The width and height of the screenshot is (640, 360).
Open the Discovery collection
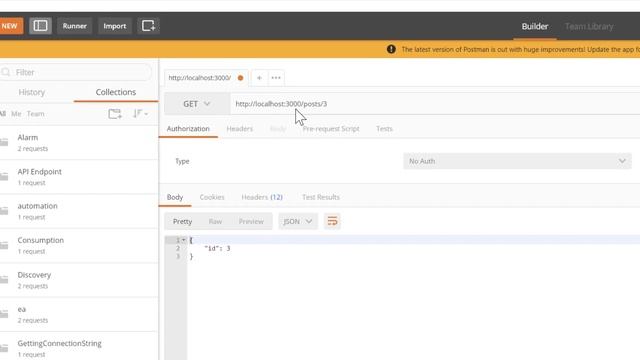(x=79, y=280)
